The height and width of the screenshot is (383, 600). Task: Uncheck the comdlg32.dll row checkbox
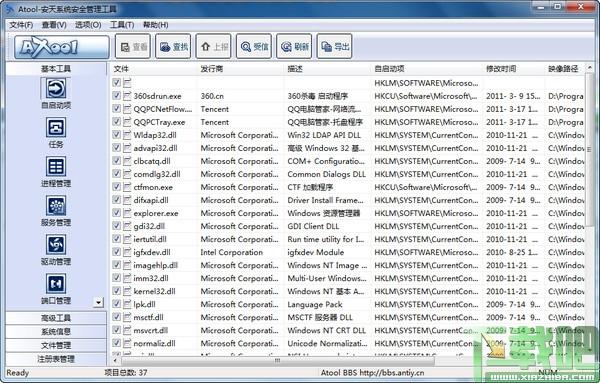116,174
